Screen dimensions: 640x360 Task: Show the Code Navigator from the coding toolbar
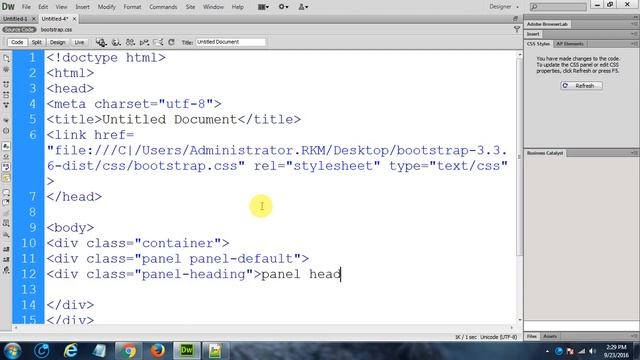pos(6,69)
